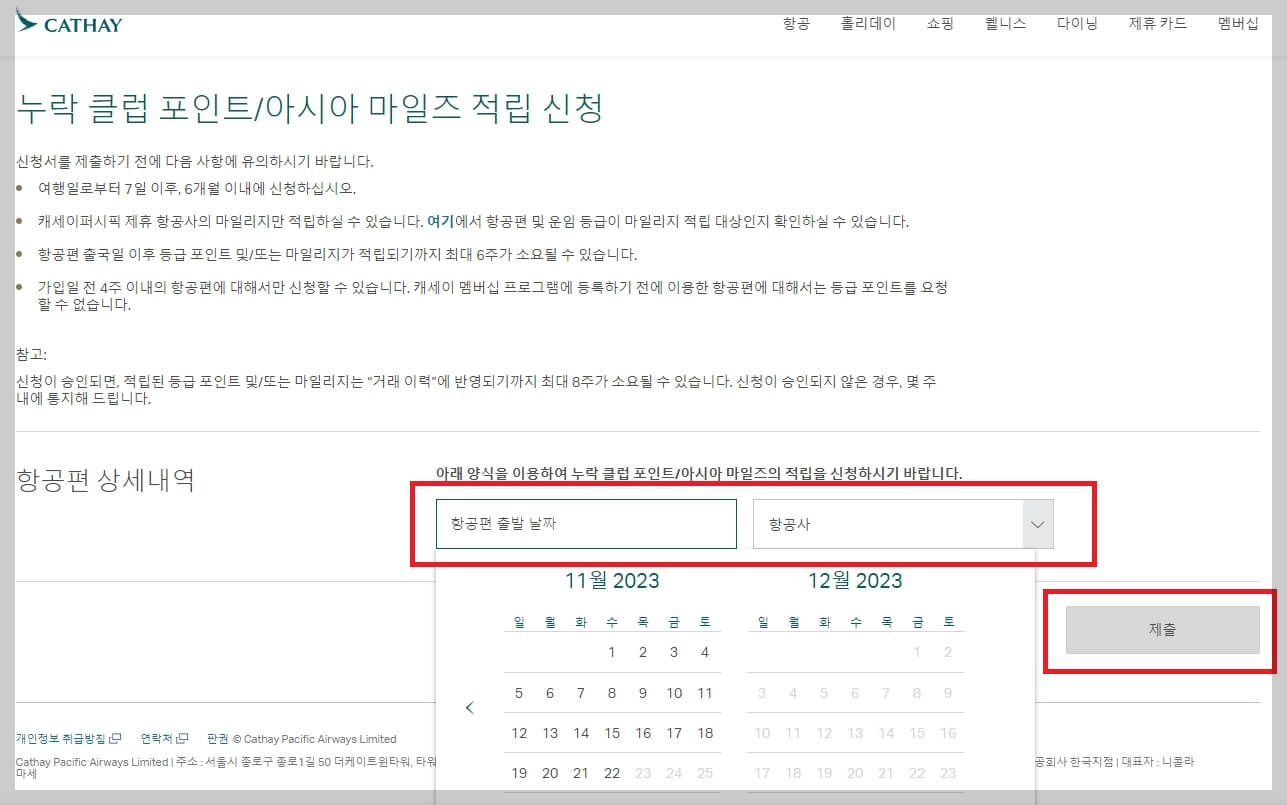The width and height of the screenshot is (1287, 805).
Task: Open 개인정보 취급방침 footer link
Action: 61,739
